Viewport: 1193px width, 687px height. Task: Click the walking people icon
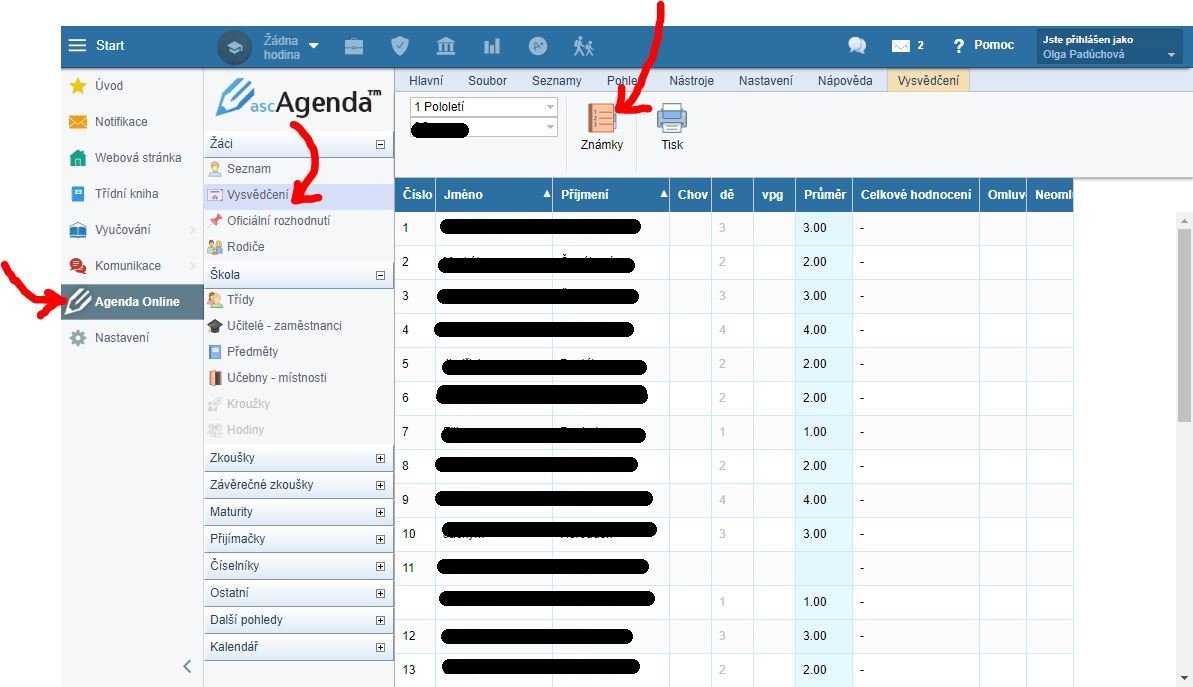(583, 46)
